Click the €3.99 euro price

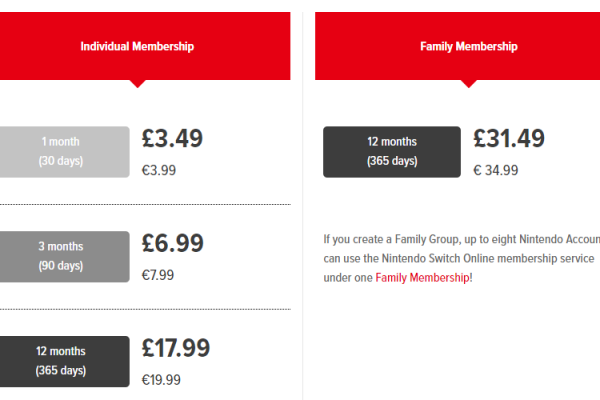[x=158, y=170]
